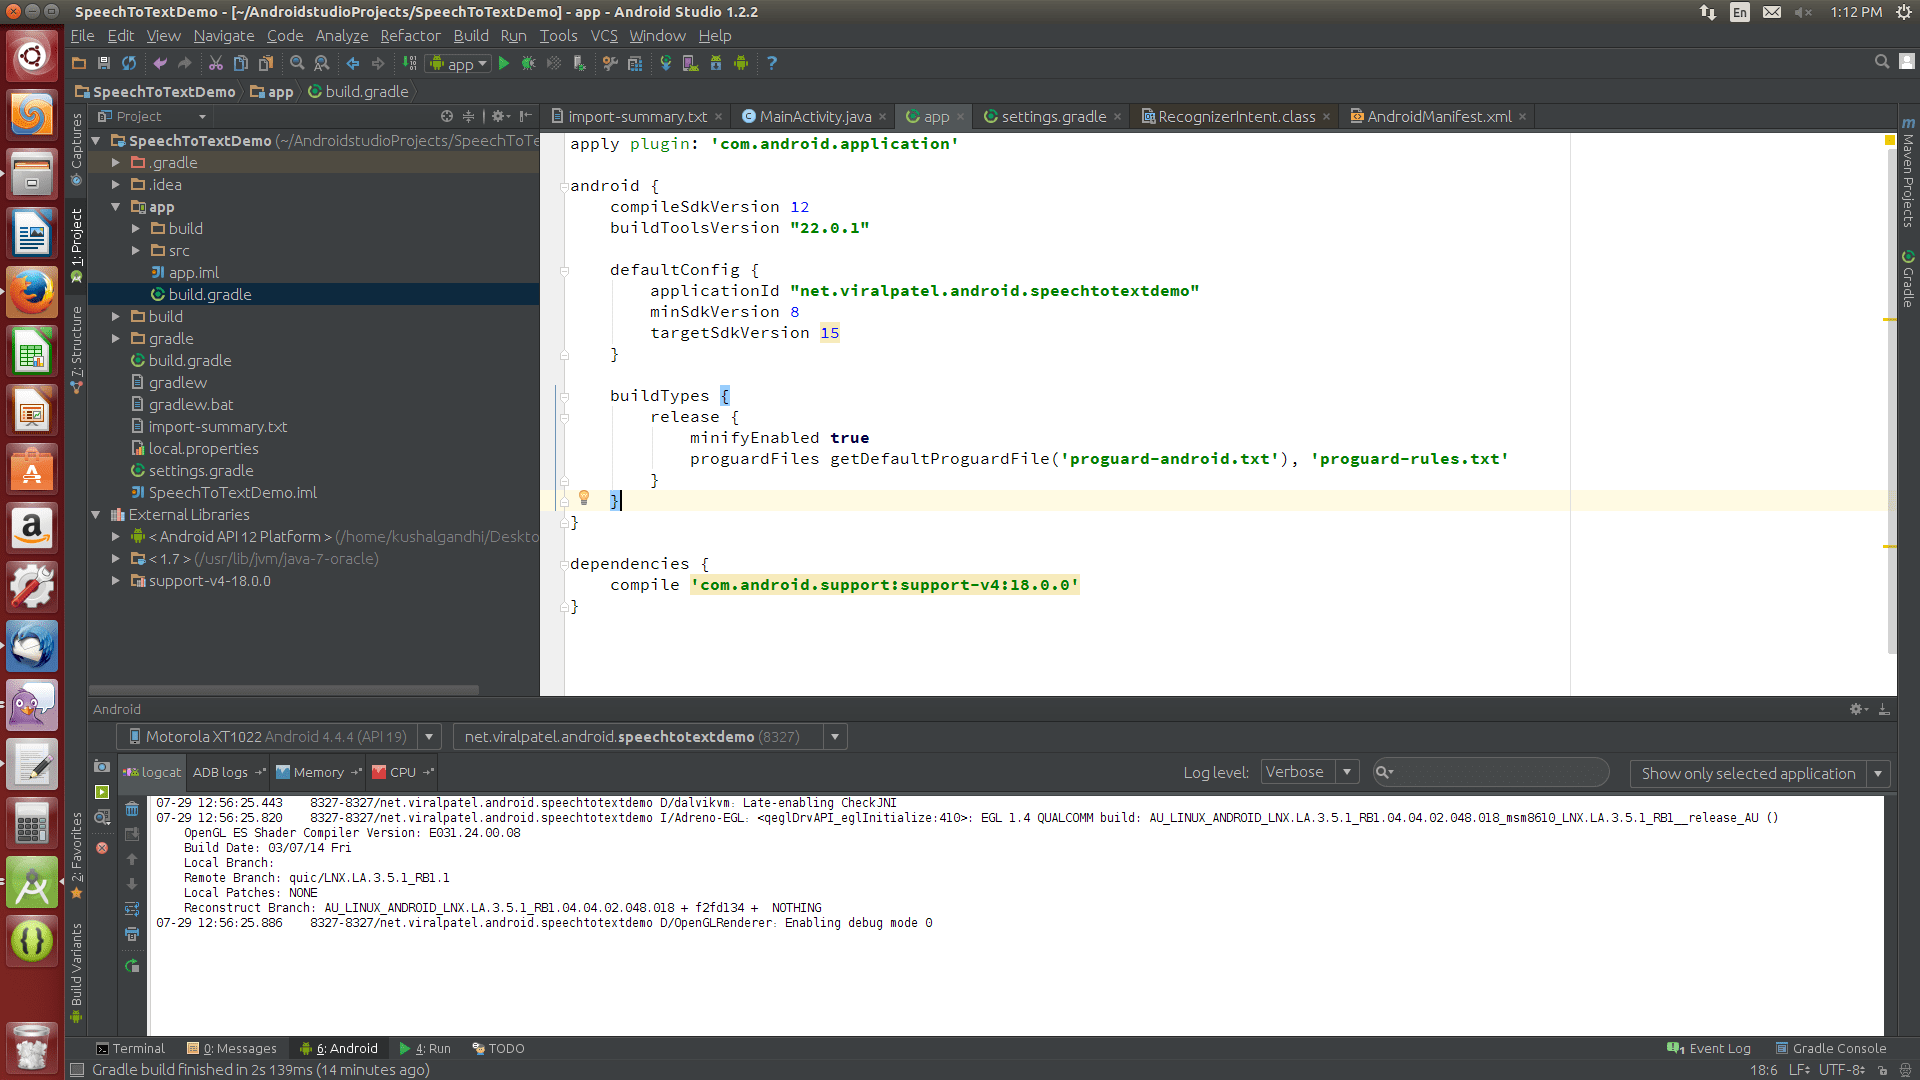Switch to the ADB logs tab

(x=228, y=772)
